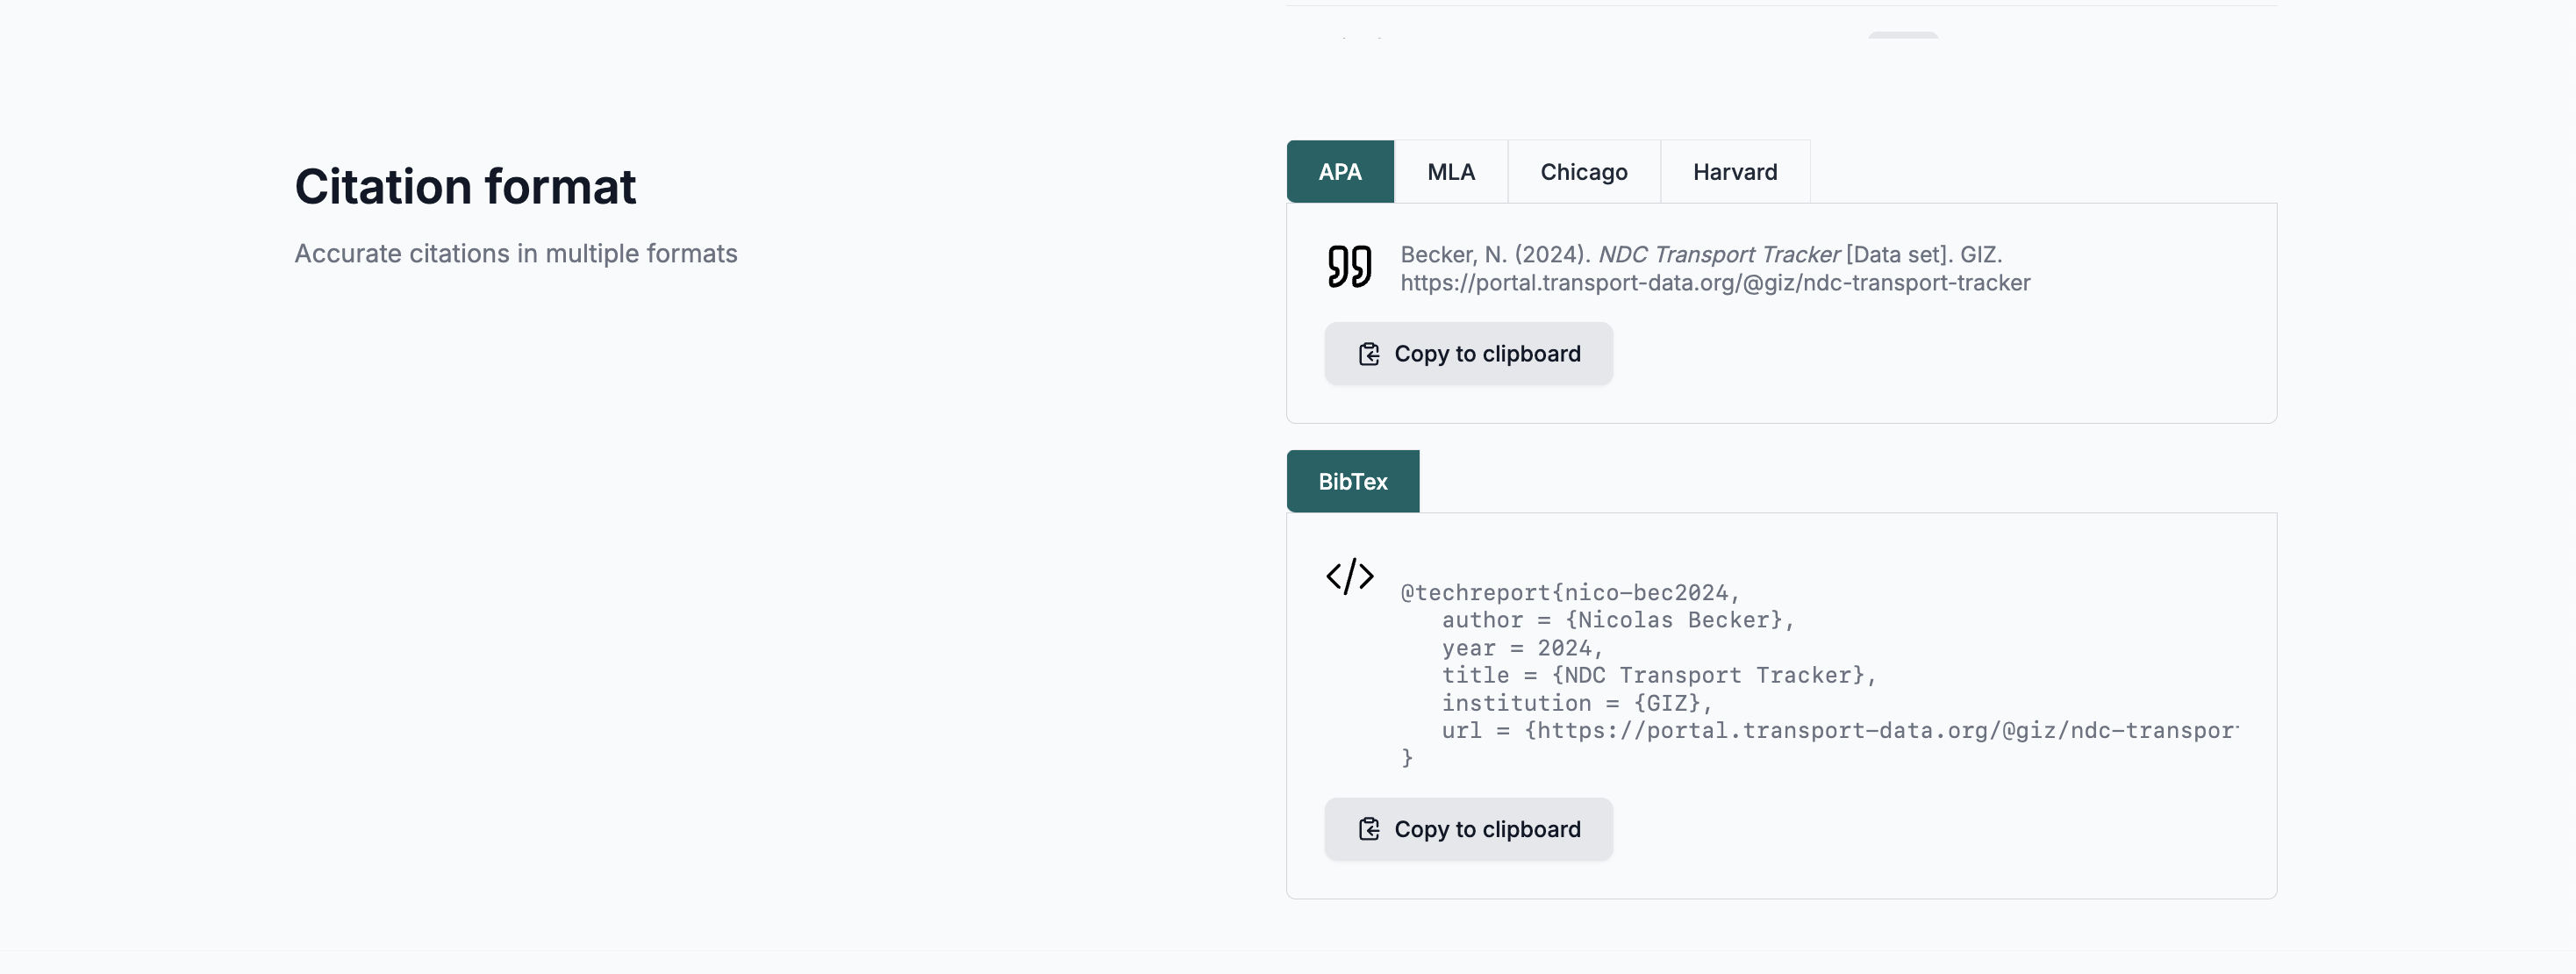Copy APA citation to clipboard
This screenshot has height=974, width=2576.
click(1469, 354)
